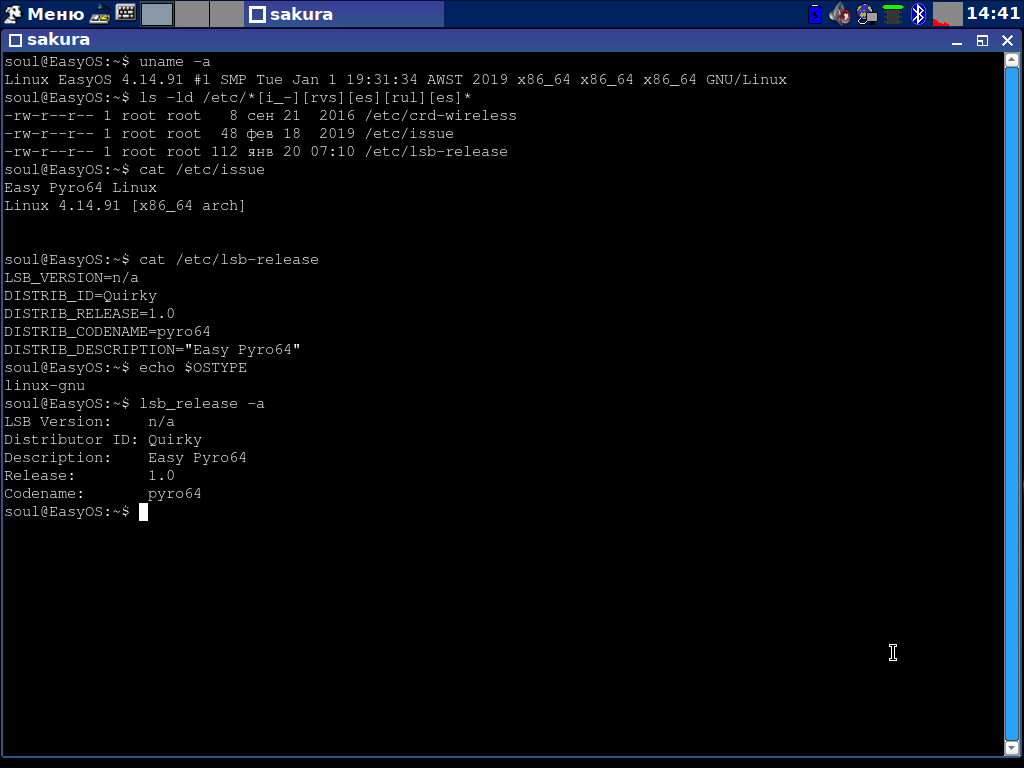The width and height of the screenshot is (1024, 768).
Task: Click the 14:41 clock
Action: click(x=993, y=13)
